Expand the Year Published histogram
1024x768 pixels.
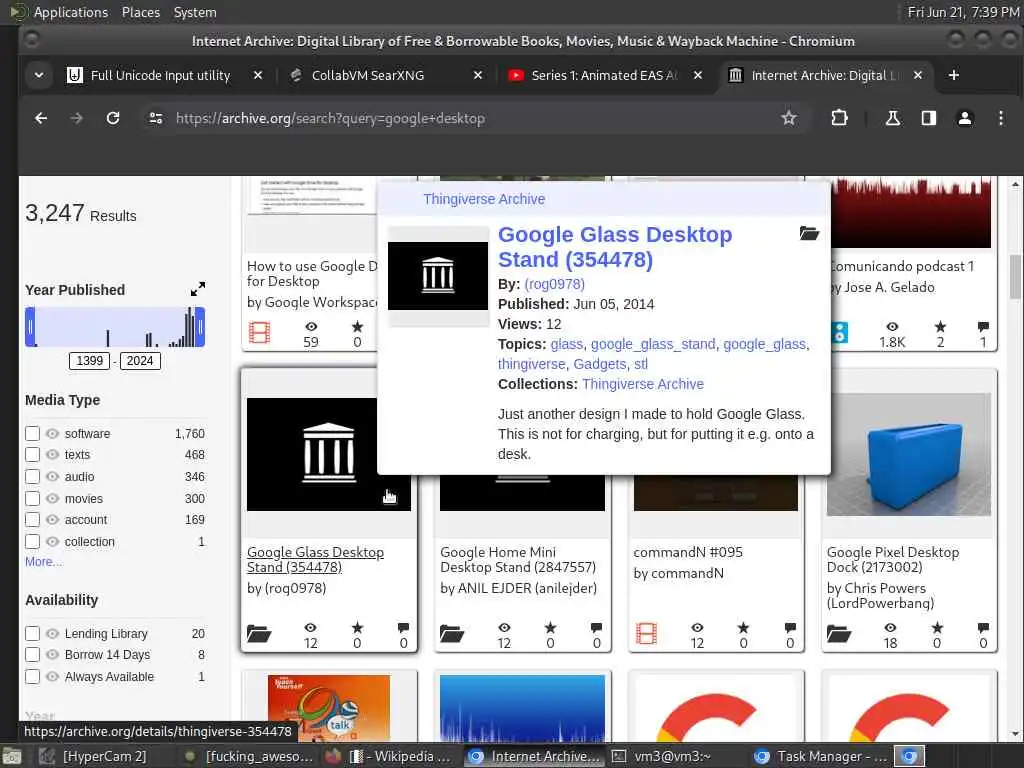(198, 289)
